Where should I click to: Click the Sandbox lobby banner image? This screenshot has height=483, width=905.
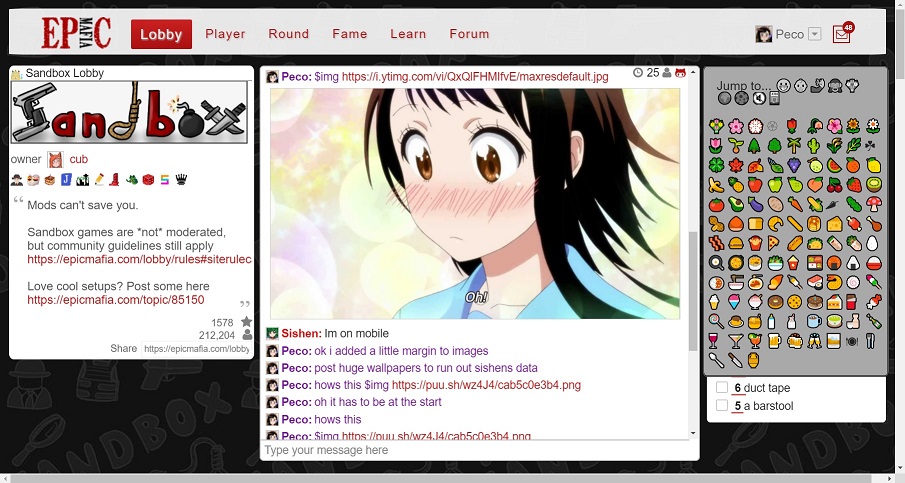pos(129,112)
